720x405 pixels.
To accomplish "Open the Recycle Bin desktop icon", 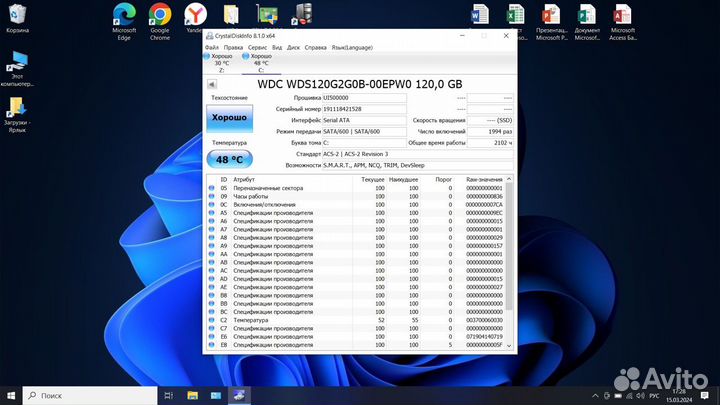I will [17, 18].
